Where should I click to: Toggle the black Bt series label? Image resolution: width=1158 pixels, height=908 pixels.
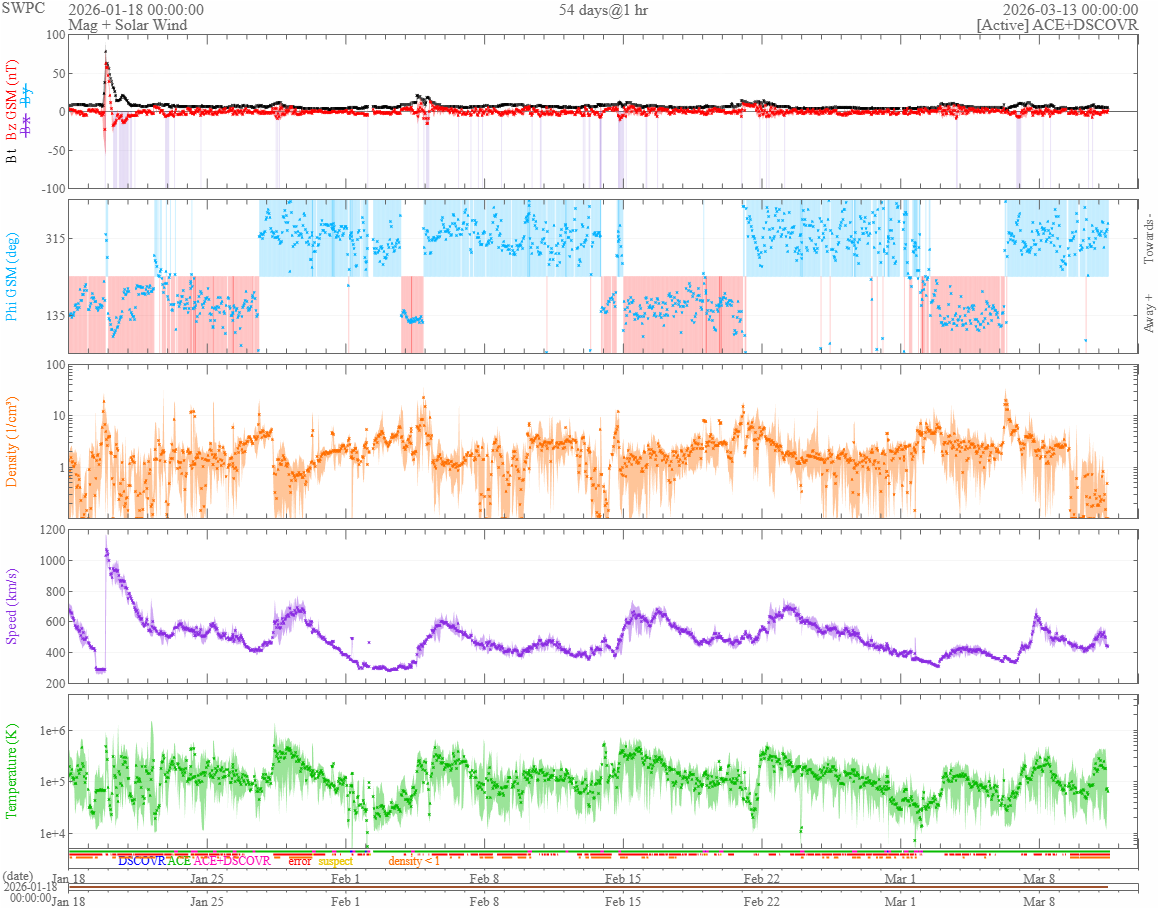12,156
